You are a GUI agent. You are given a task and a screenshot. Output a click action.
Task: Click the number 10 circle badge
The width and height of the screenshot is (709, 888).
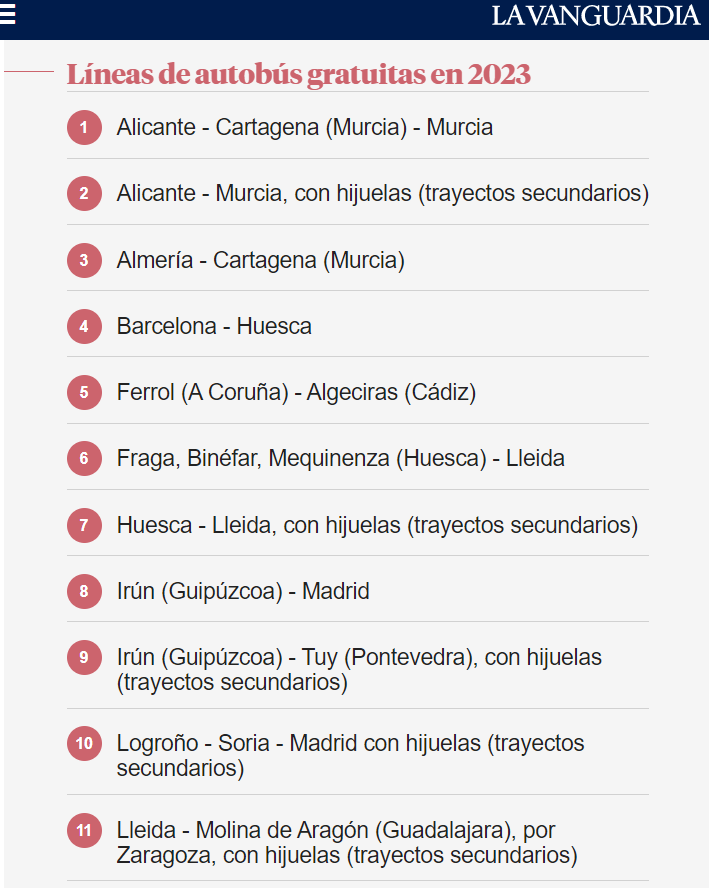pyautogui.click(x=84, y=743)
